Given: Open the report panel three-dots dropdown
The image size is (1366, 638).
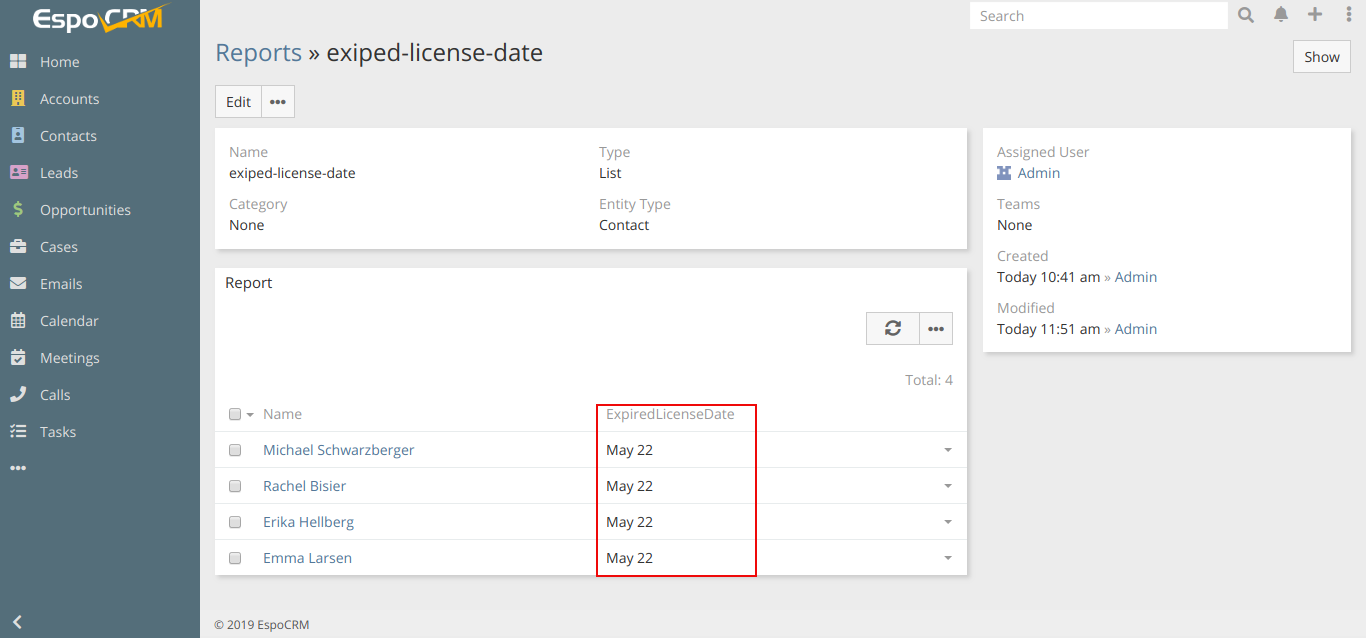Looking at the screenshot, I should pos(936,328).
